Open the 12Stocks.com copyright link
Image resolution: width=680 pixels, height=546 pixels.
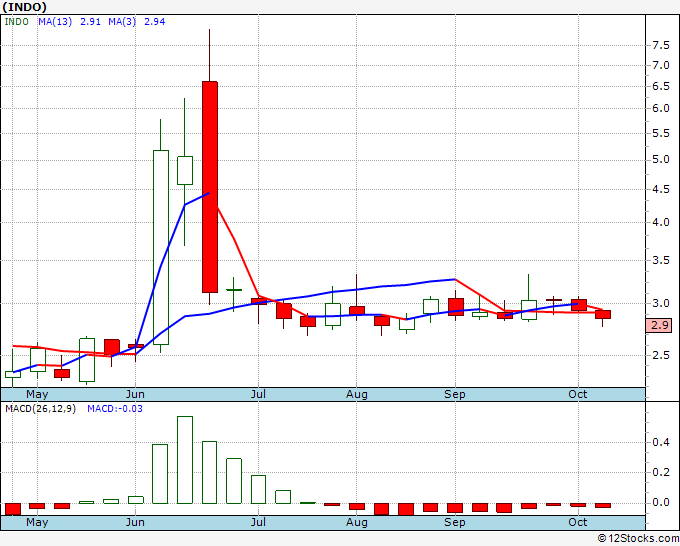pos(638,538)
